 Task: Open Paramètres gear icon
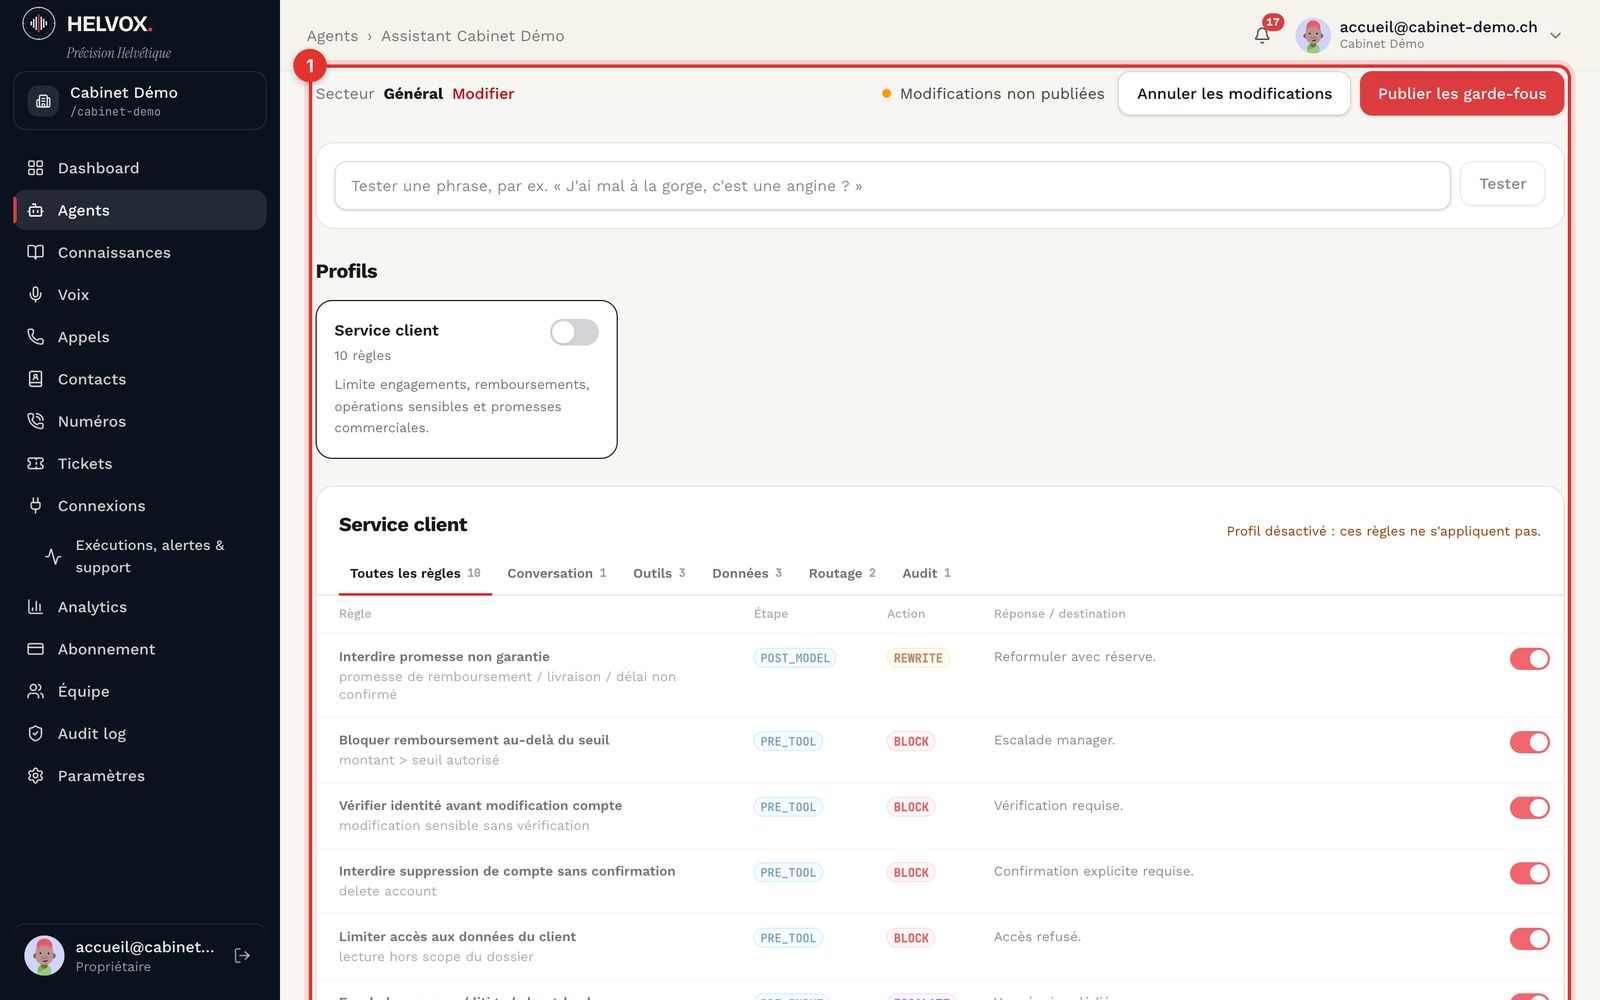36,776
